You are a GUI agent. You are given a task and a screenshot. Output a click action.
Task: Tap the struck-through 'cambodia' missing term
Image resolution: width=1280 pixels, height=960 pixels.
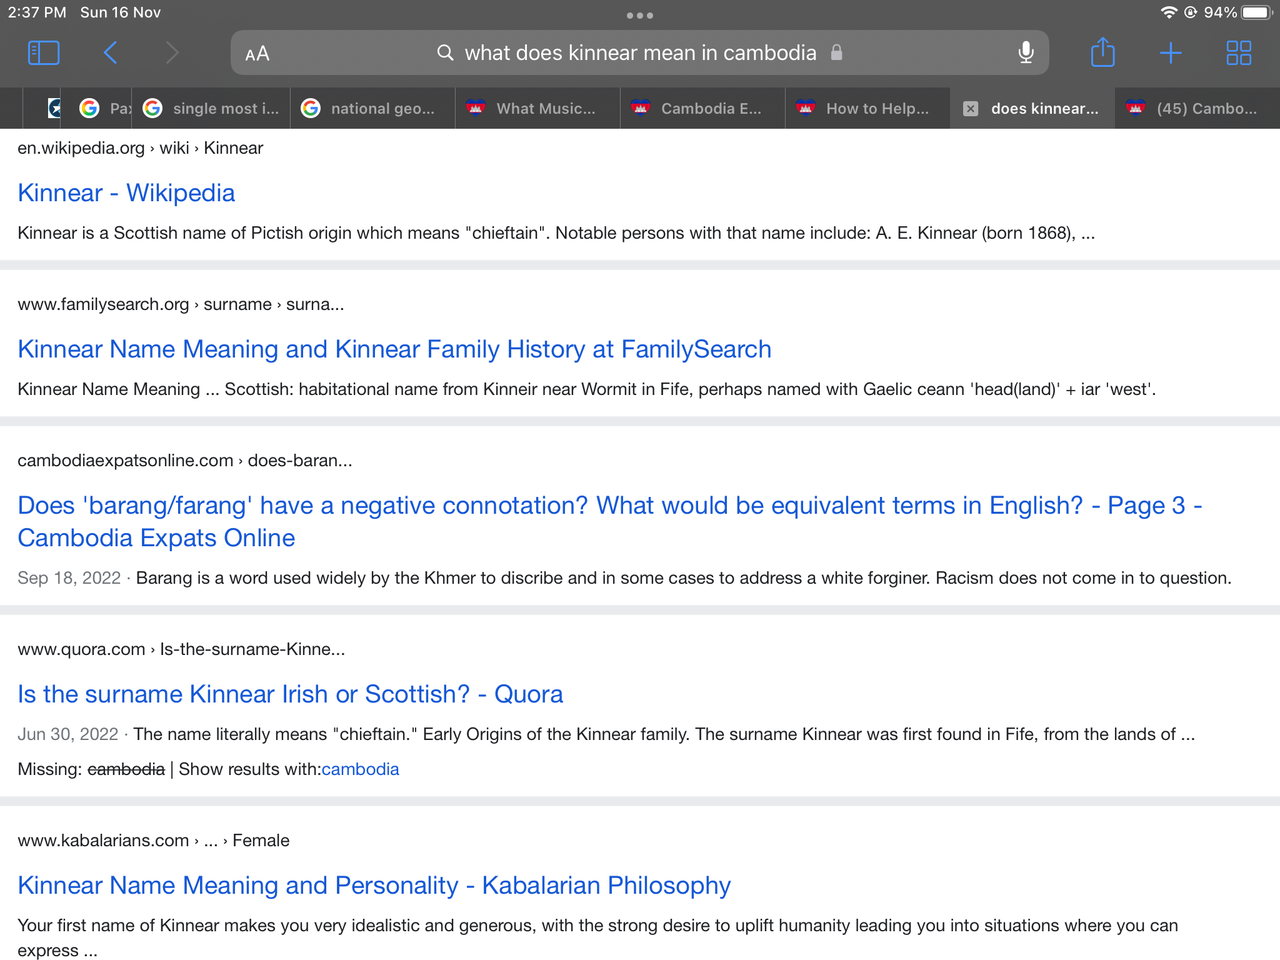(x=126, y=769)
